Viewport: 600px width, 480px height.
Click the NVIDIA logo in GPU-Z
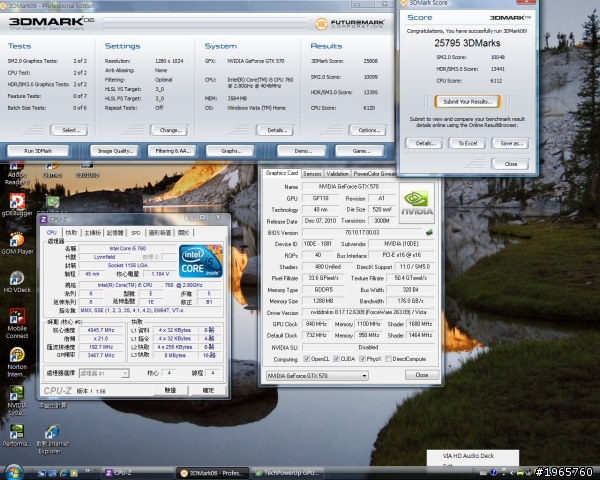[417, 203]
